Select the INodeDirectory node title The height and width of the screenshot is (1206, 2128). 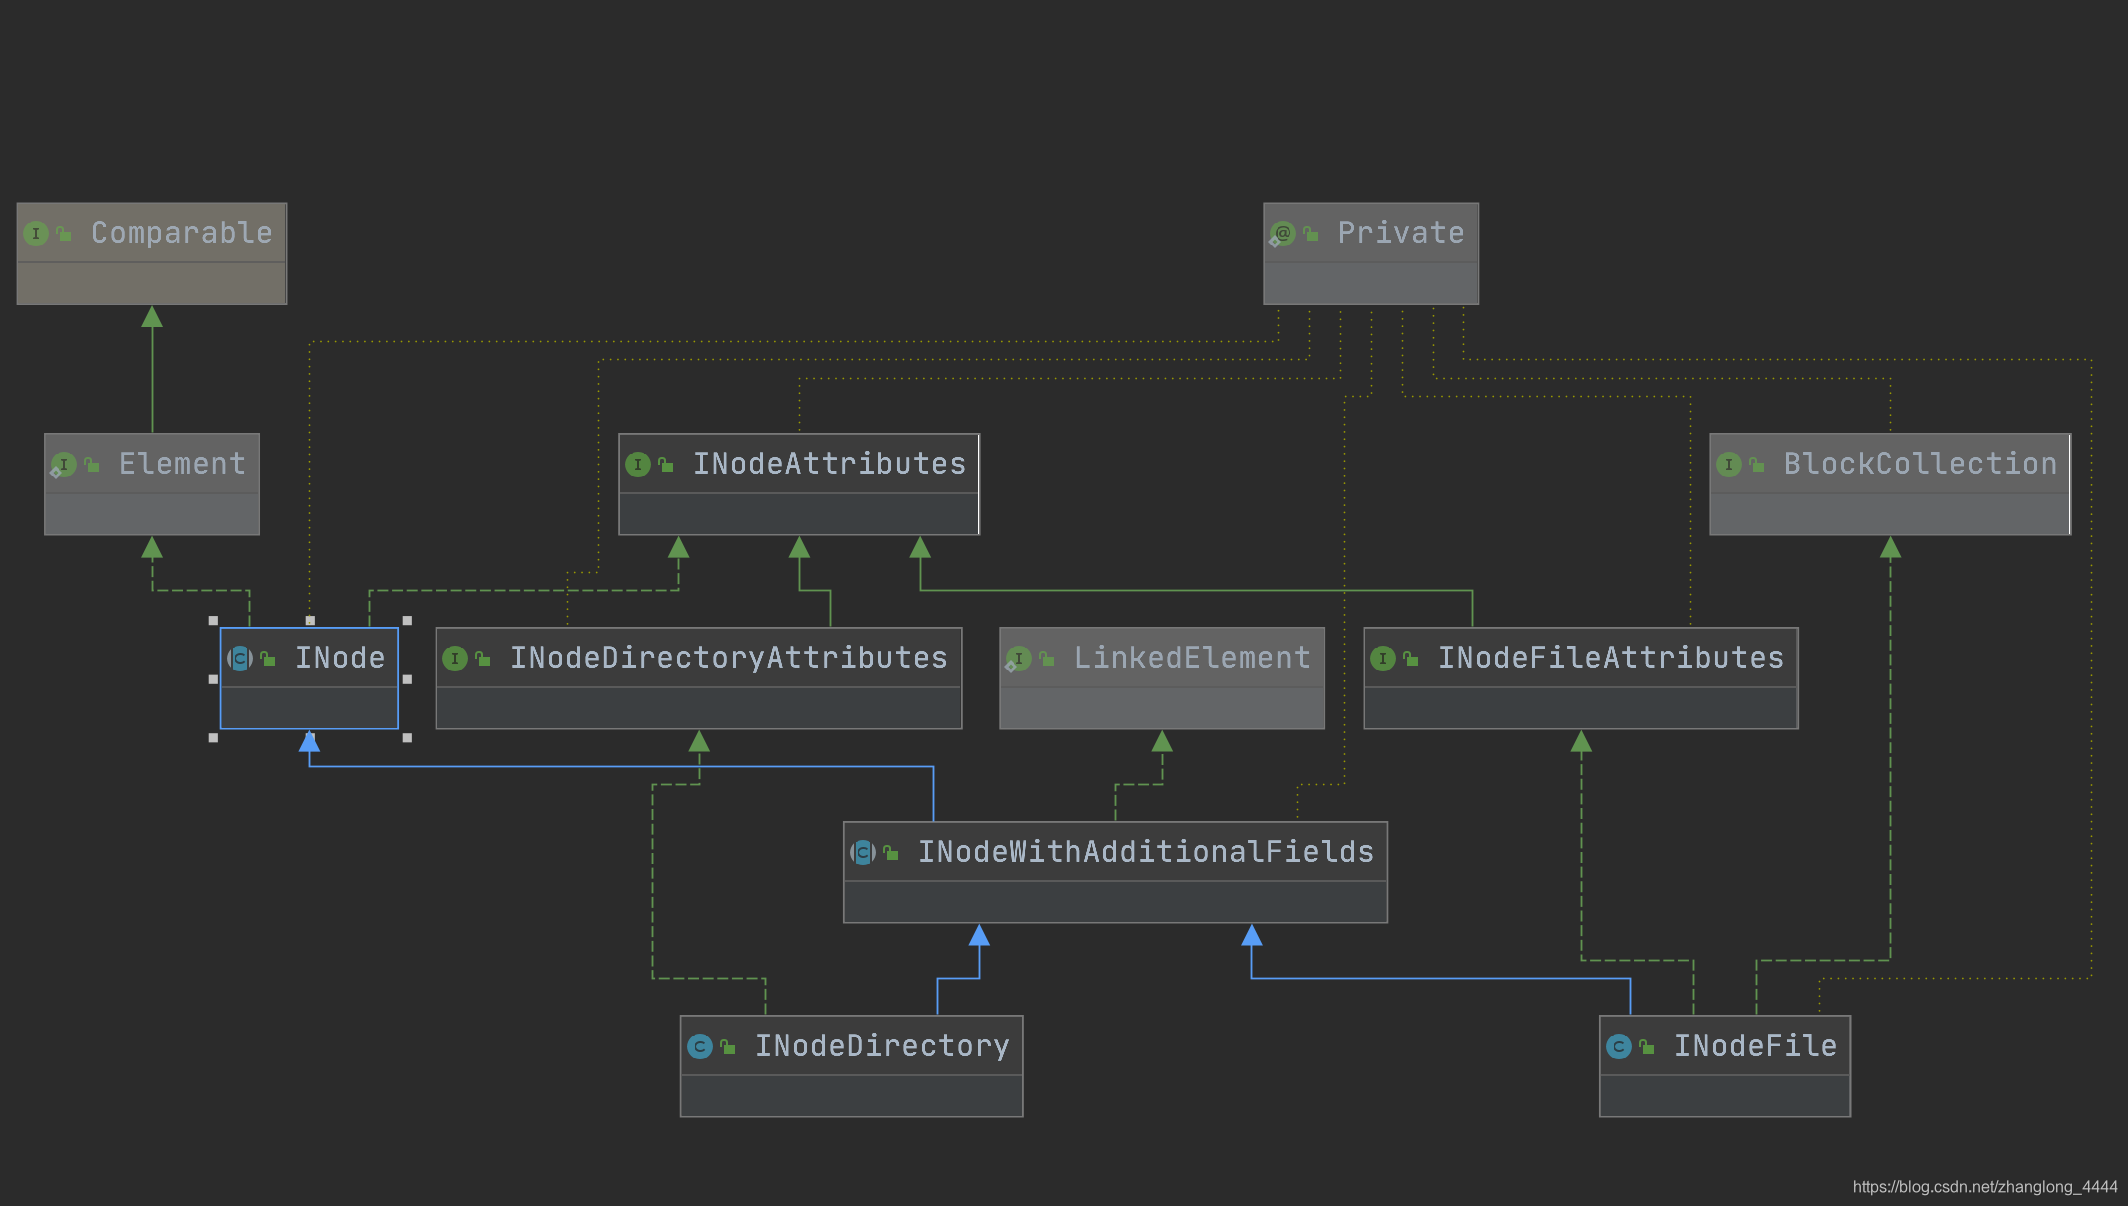coord(883,1045)
